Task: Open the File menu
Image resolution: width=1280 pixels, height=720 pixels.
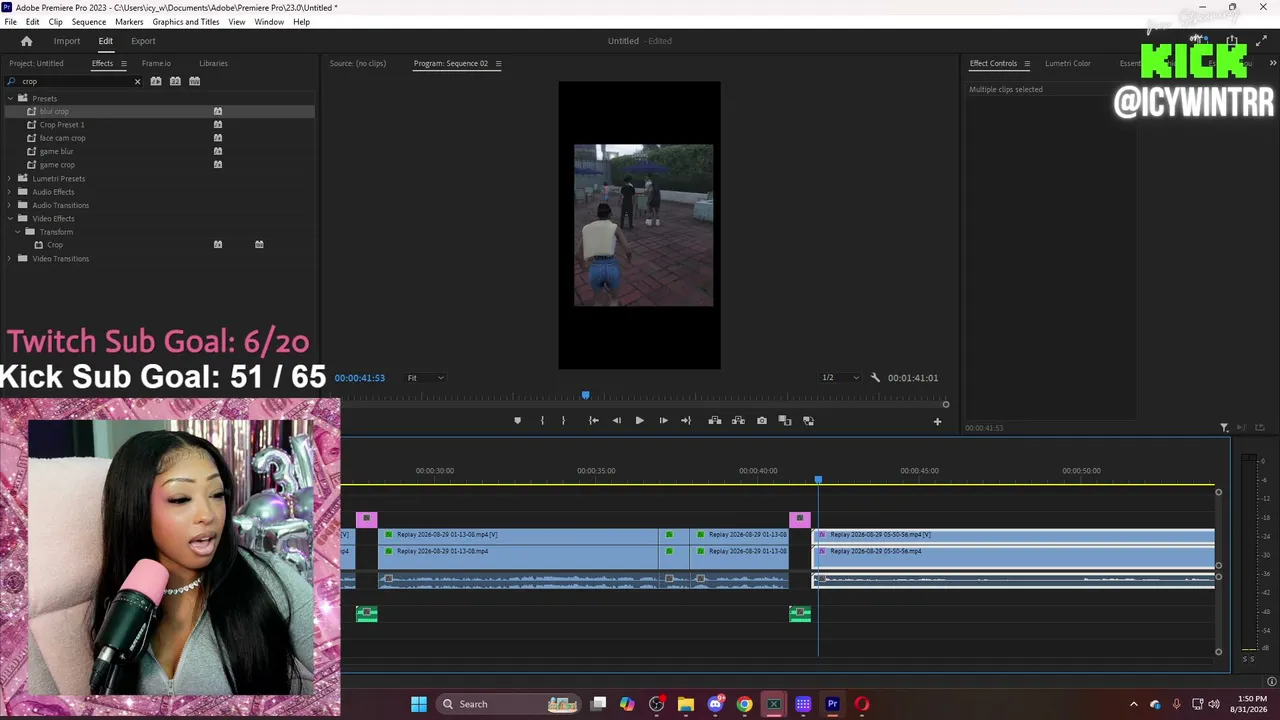Action: tap(10, 22)
